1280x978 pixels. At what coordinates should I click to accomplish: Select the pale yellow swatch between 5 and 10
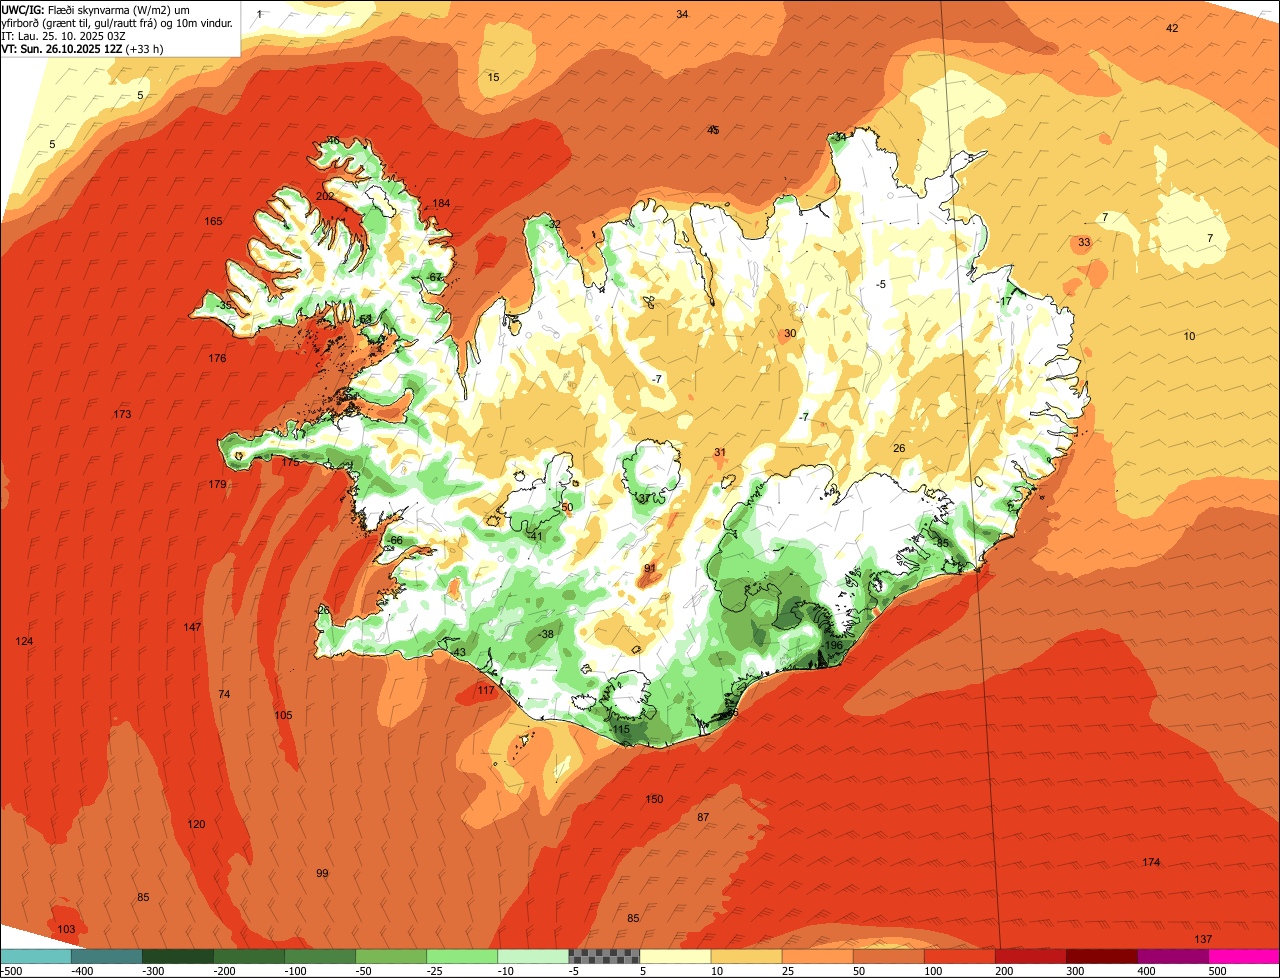pyautogui.click(x=675, y=956)
